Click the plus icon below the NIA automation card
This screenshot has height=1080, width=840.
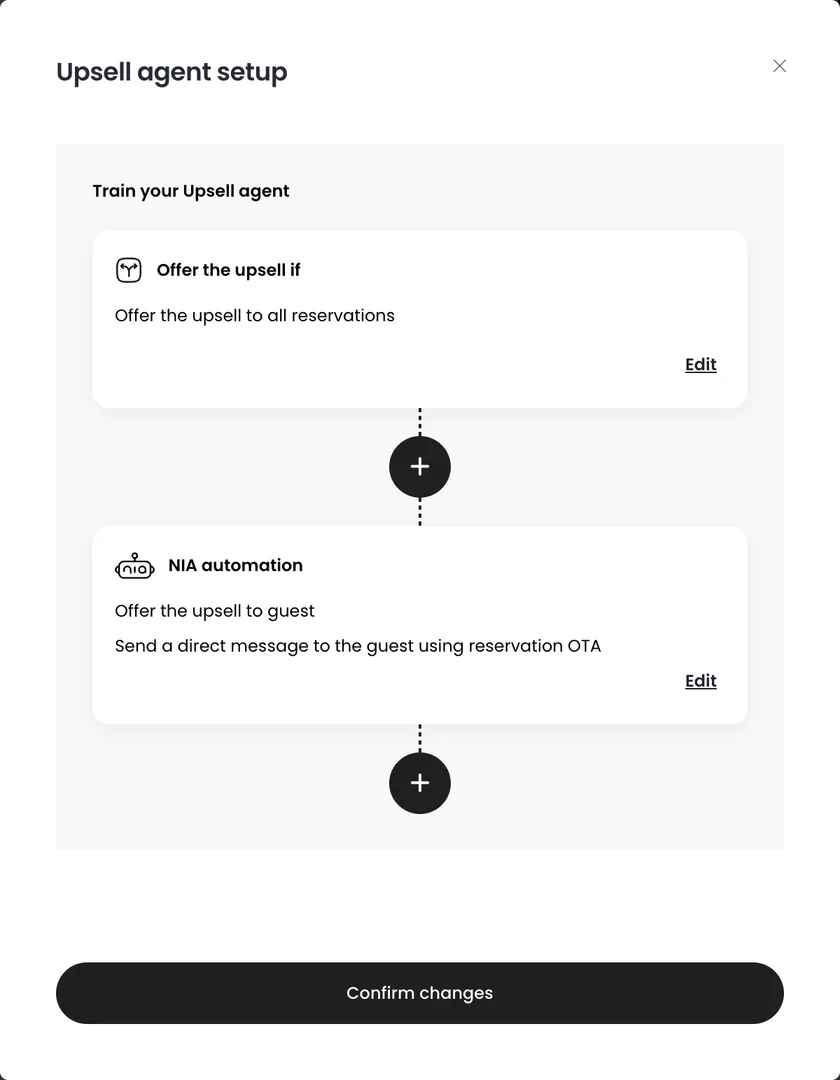tap(419, 783)
